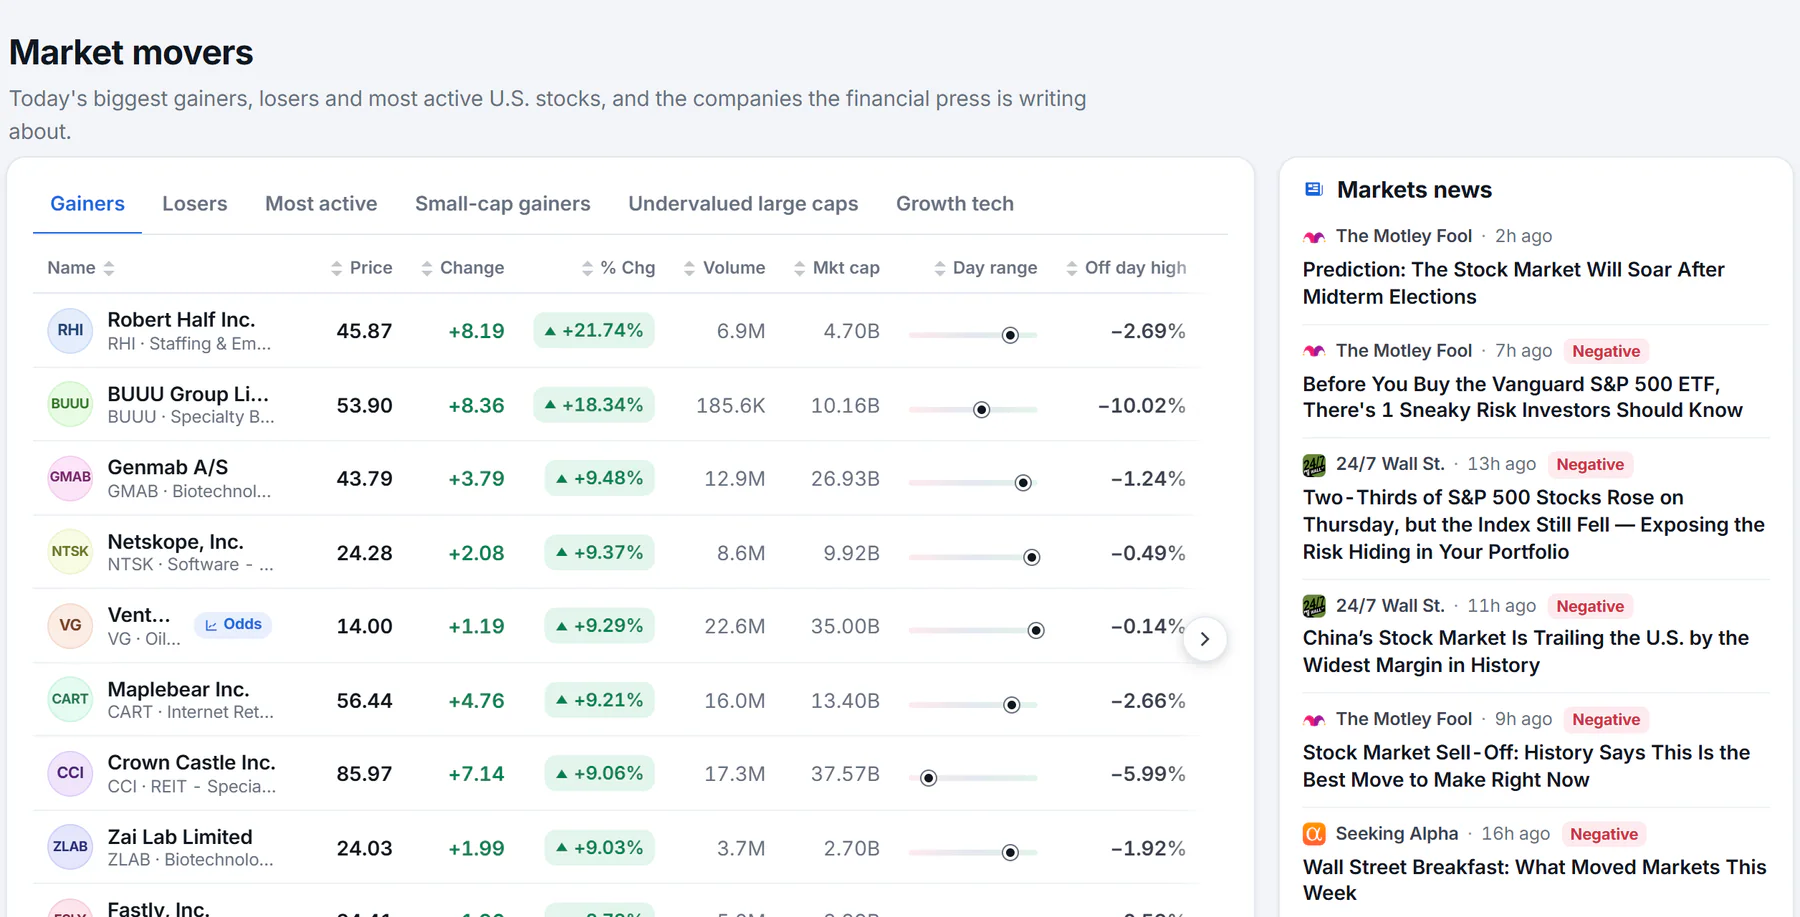
Task: Click the RHI ticker badge icon
Action: 70,331
